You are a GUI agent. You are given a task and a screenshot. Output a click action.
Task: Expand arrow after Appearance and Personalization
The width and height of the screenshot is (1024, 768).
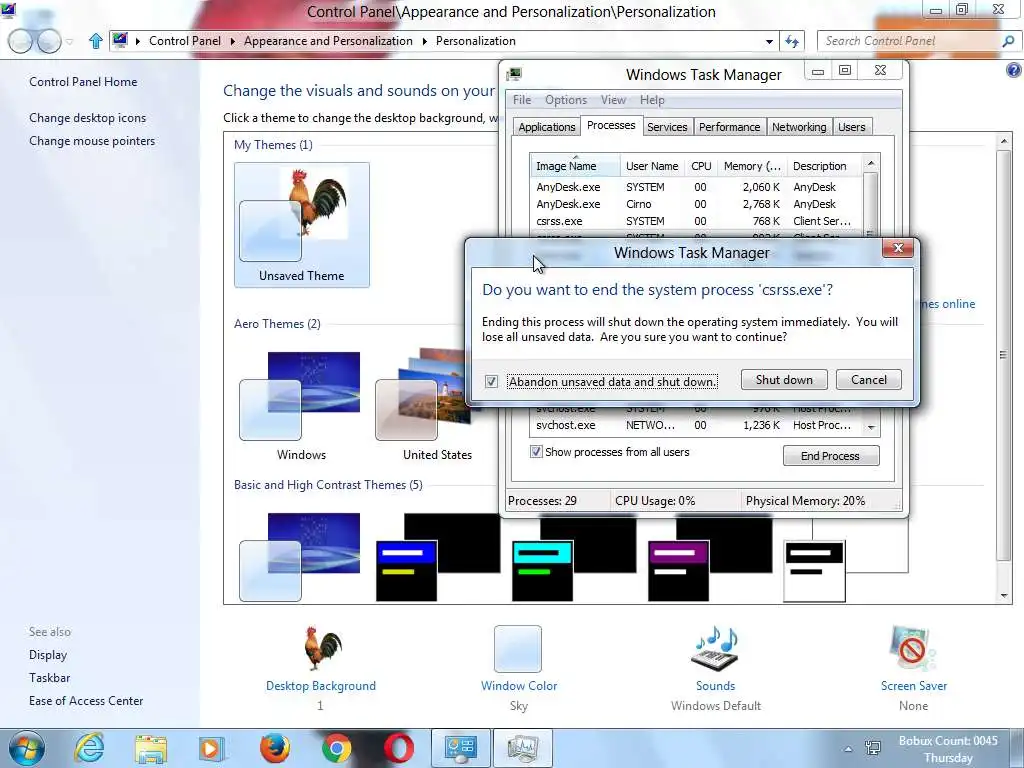424,41
